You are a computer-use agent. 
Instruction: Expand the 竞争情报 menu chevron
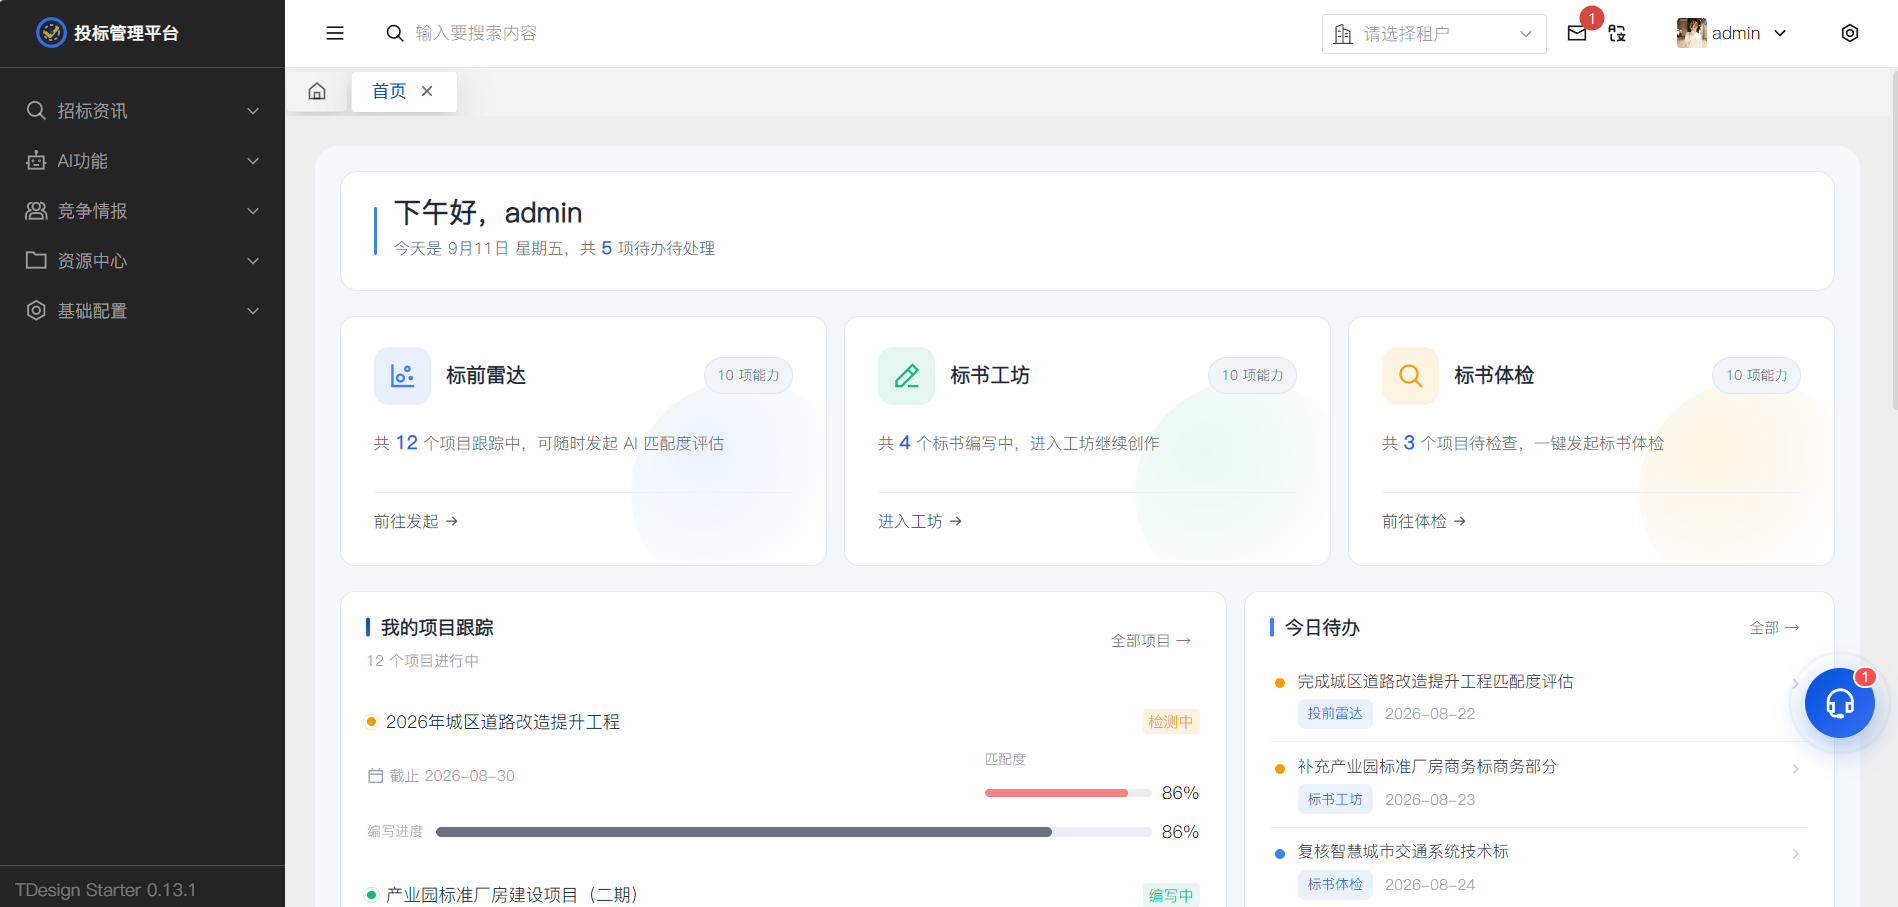click(x=253, y=211)
